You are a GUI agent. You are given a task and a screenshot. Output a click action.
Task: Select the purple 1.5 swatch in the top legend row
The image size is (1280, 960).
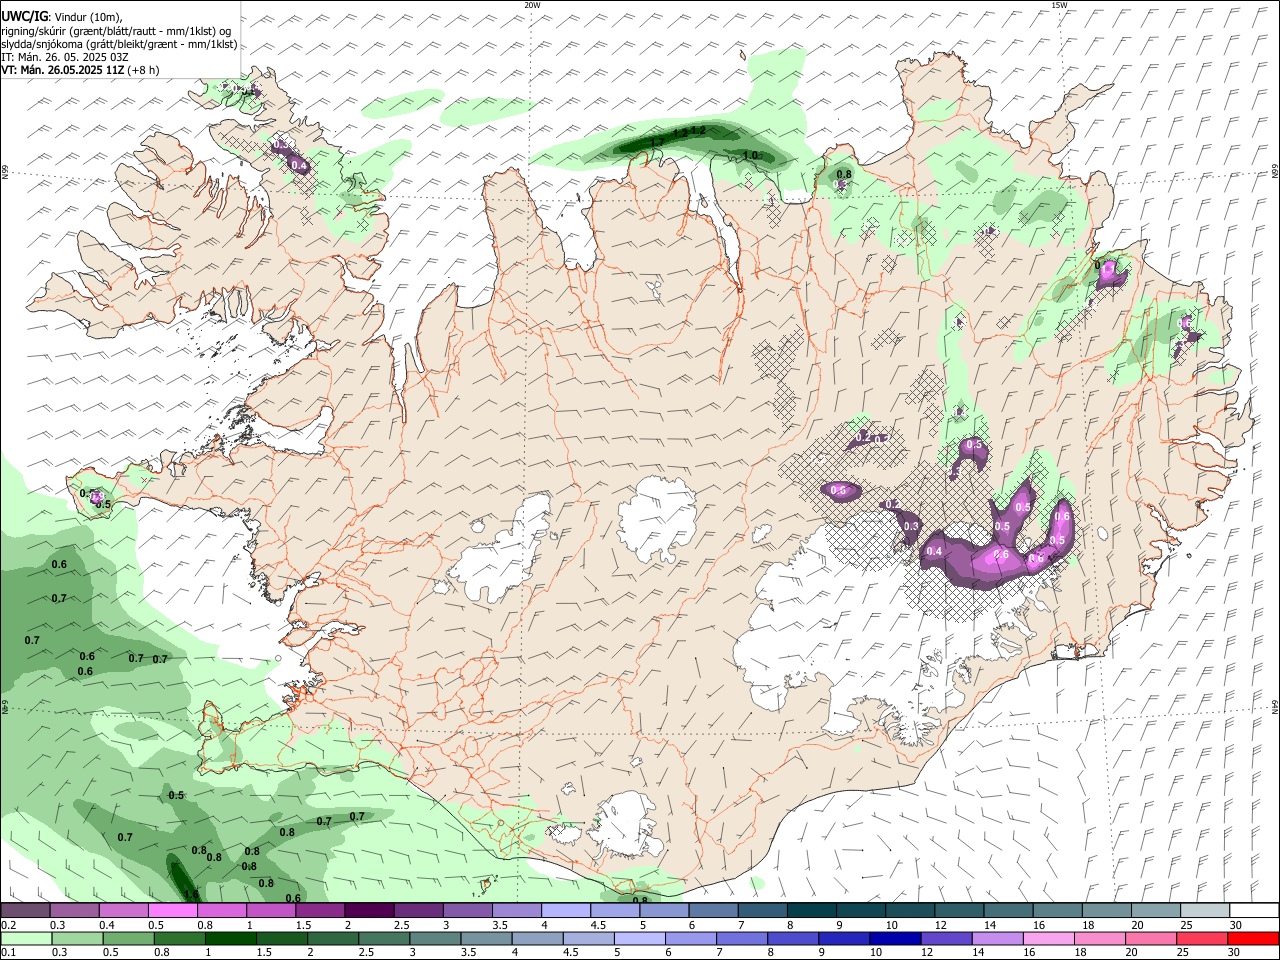point(320,911)
